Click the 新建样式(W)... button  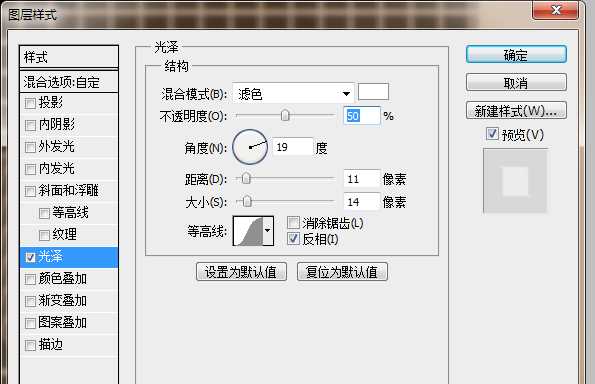516,110
